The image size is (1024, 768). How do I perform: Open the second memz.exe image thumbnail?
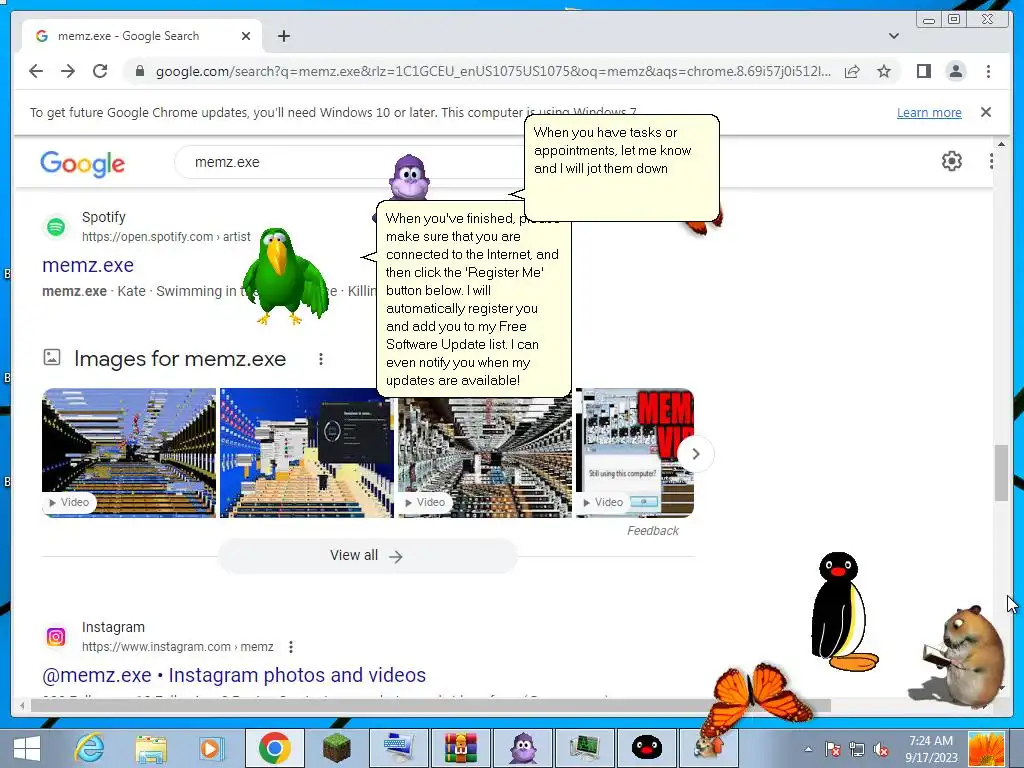click(306, 453)
